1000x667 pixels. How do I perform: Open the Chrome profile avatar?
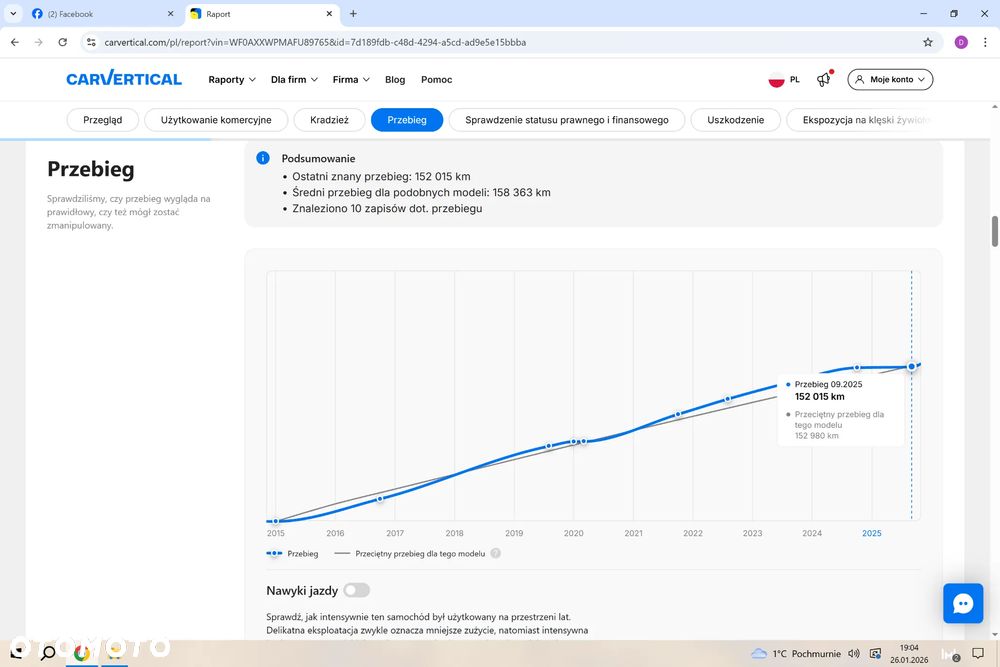click(961, 42)
